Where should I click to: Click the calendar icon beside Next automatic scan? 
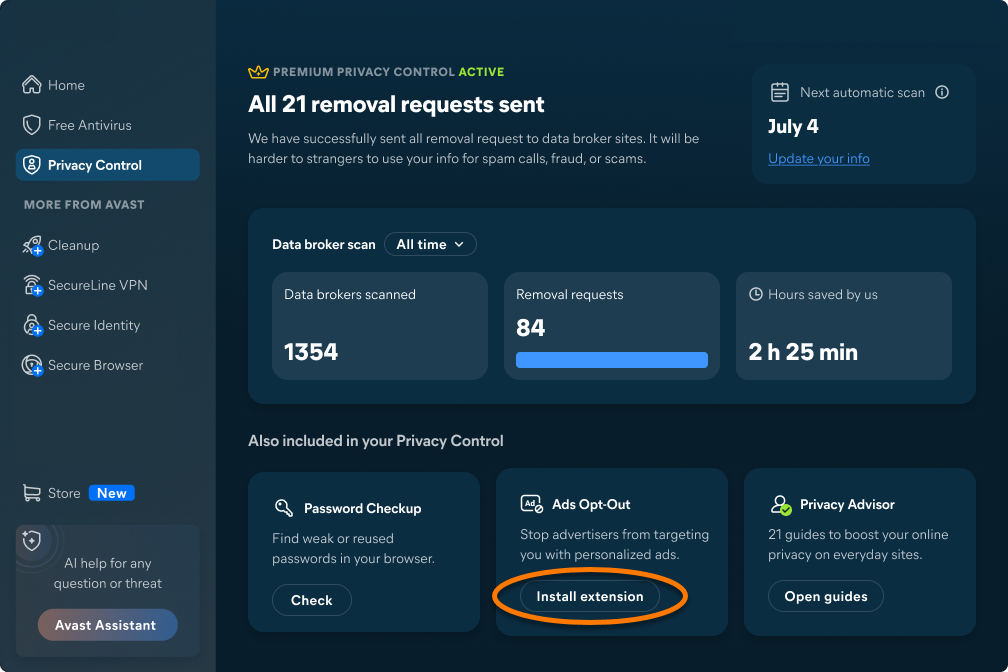780,92
